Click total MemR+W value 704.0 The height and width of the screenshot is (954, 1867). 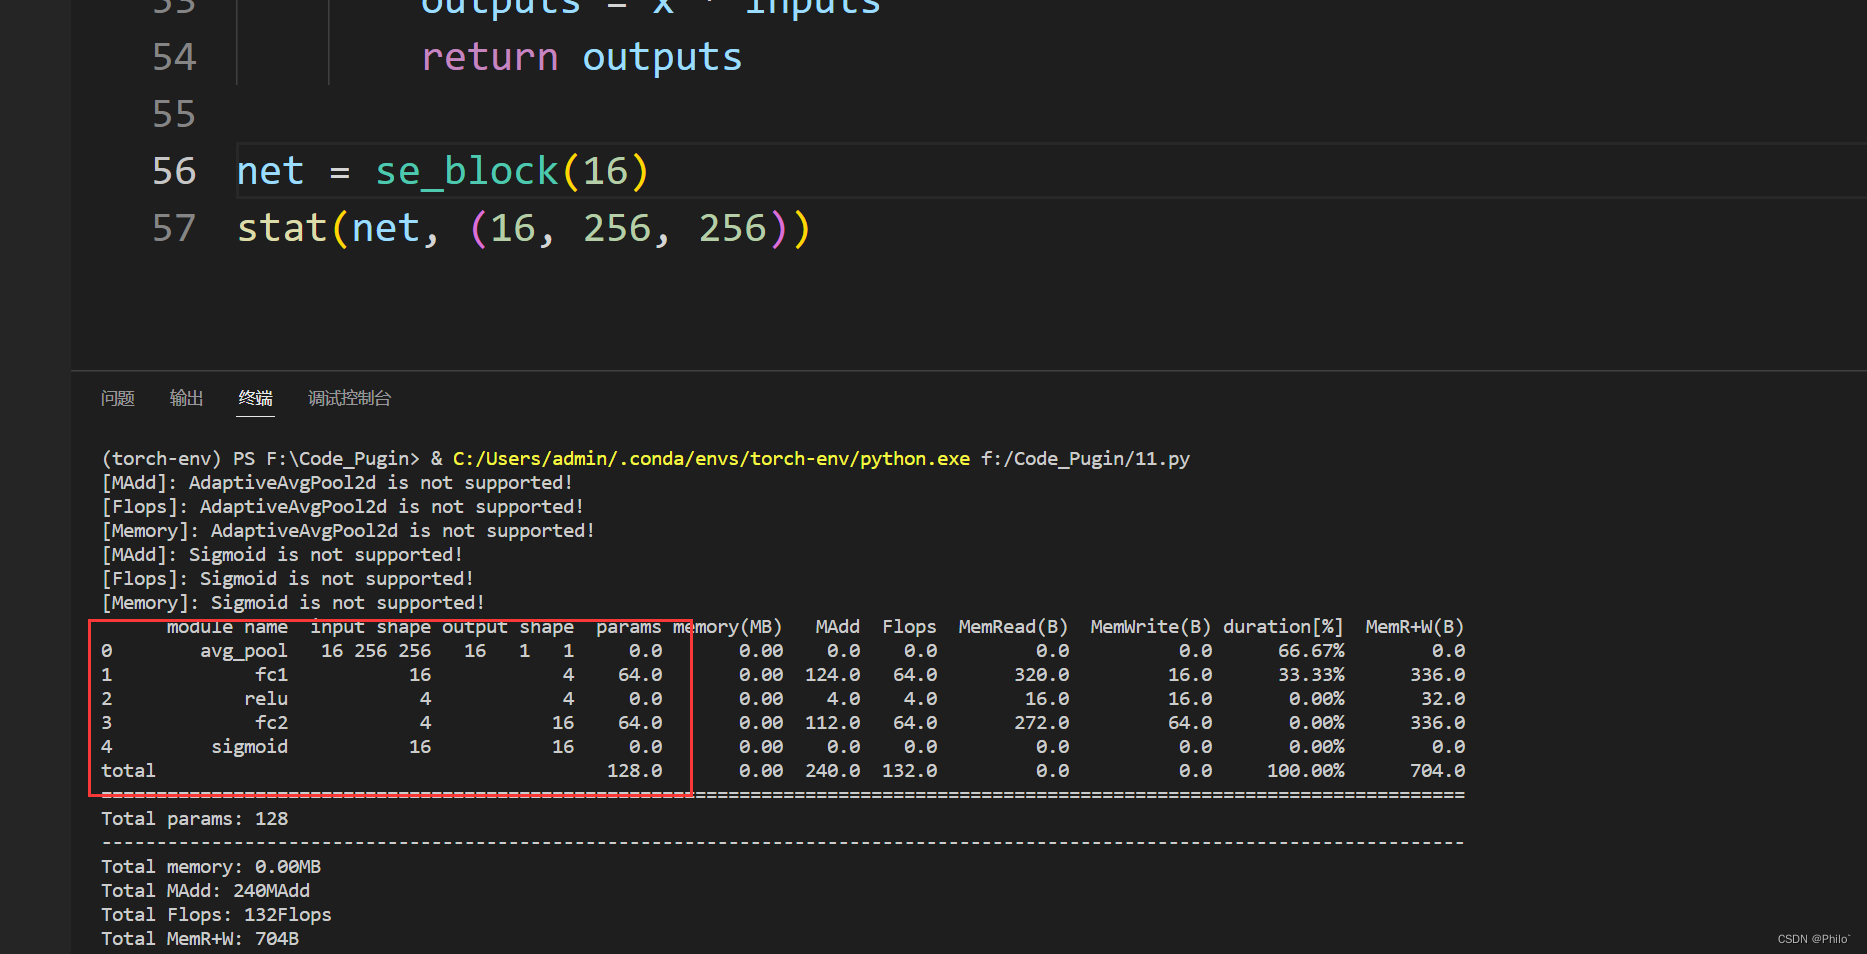1438,771
